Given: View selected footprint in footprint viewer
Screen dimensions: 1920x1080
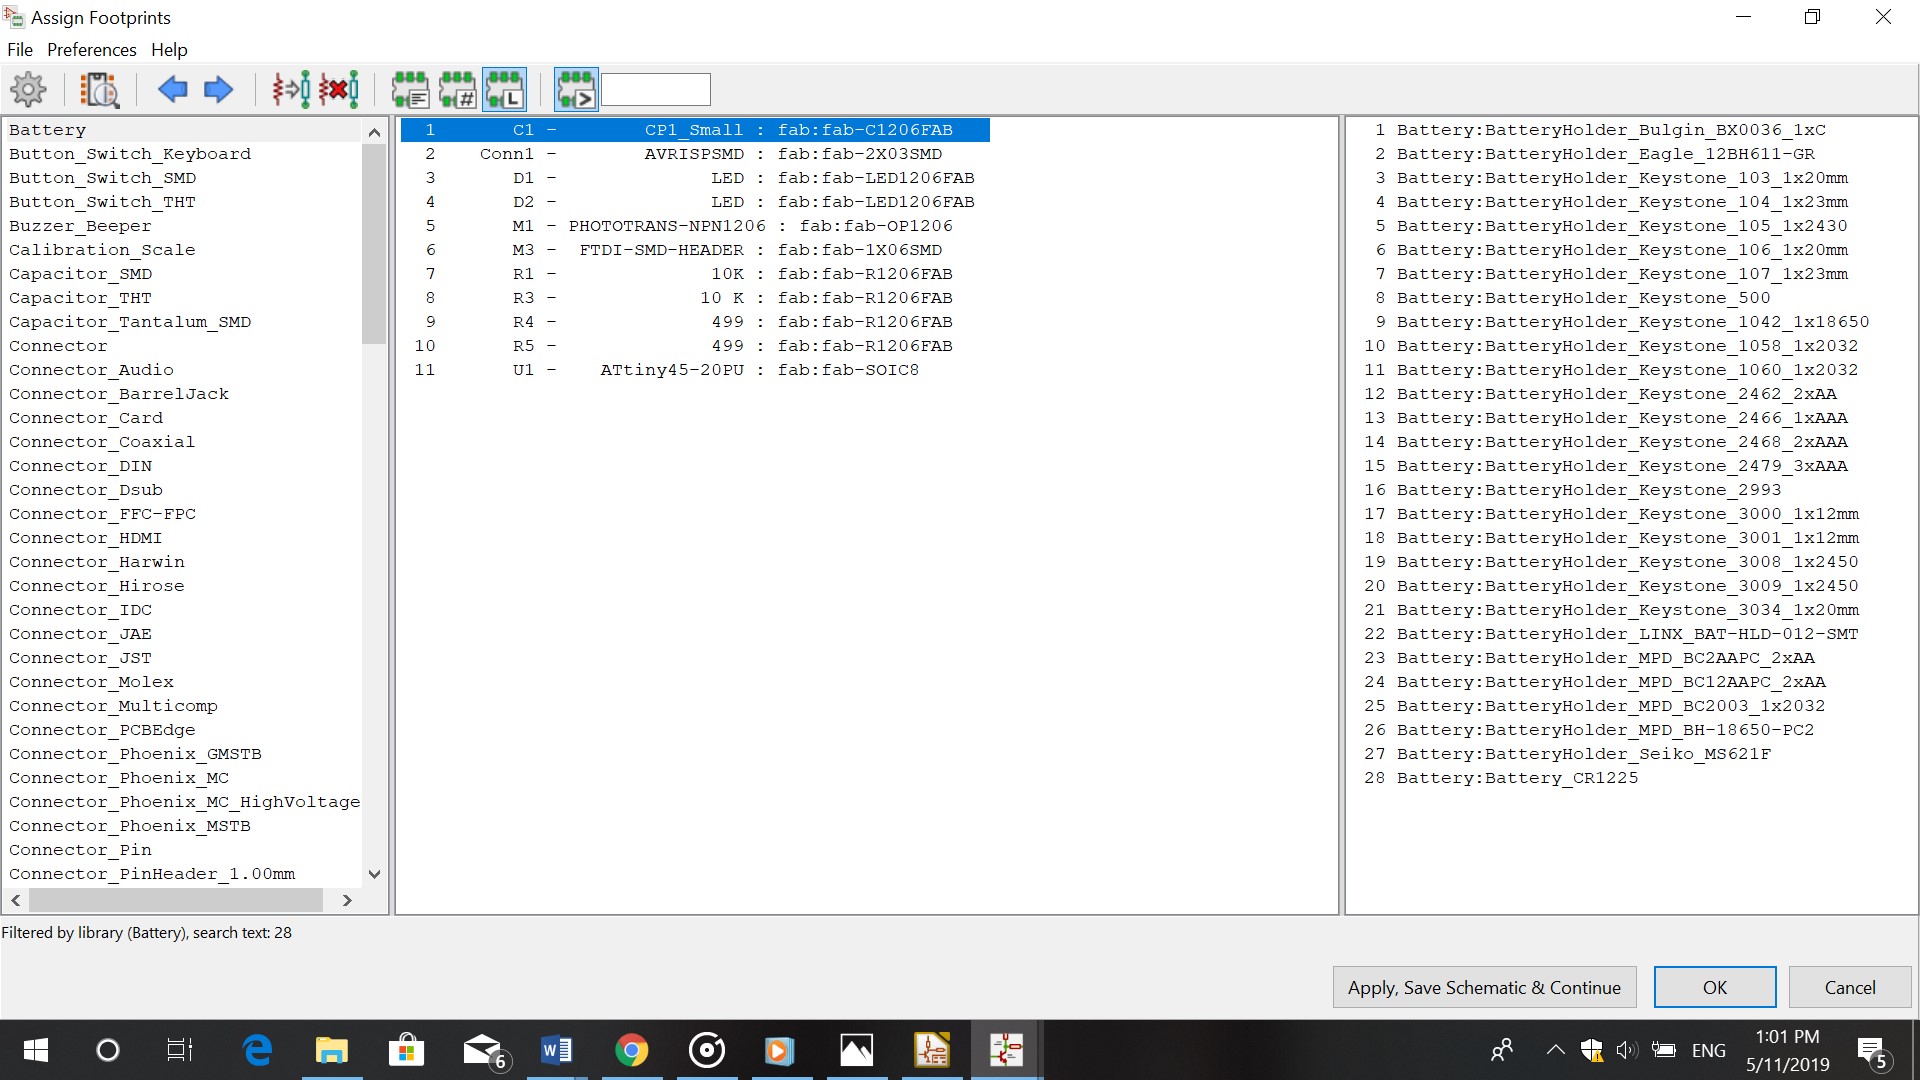Looking at the screenshot, I should 99,90.
